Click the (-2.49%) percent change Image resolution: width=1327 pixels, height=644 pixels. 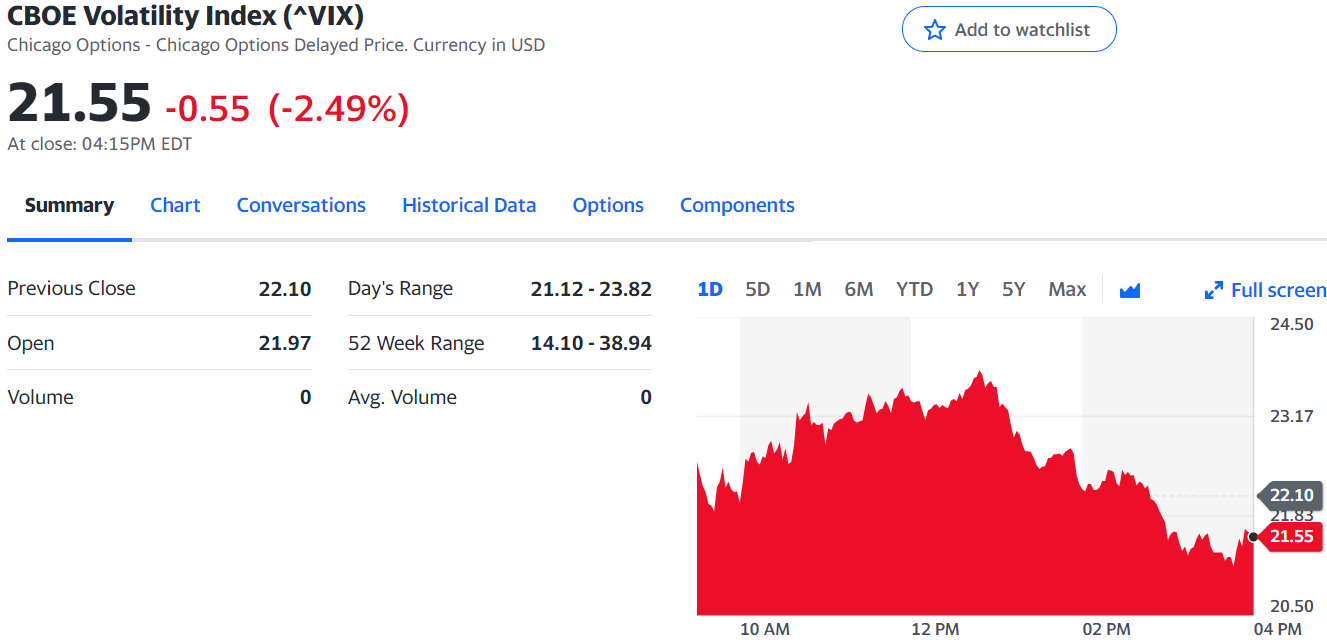[339, 108]
